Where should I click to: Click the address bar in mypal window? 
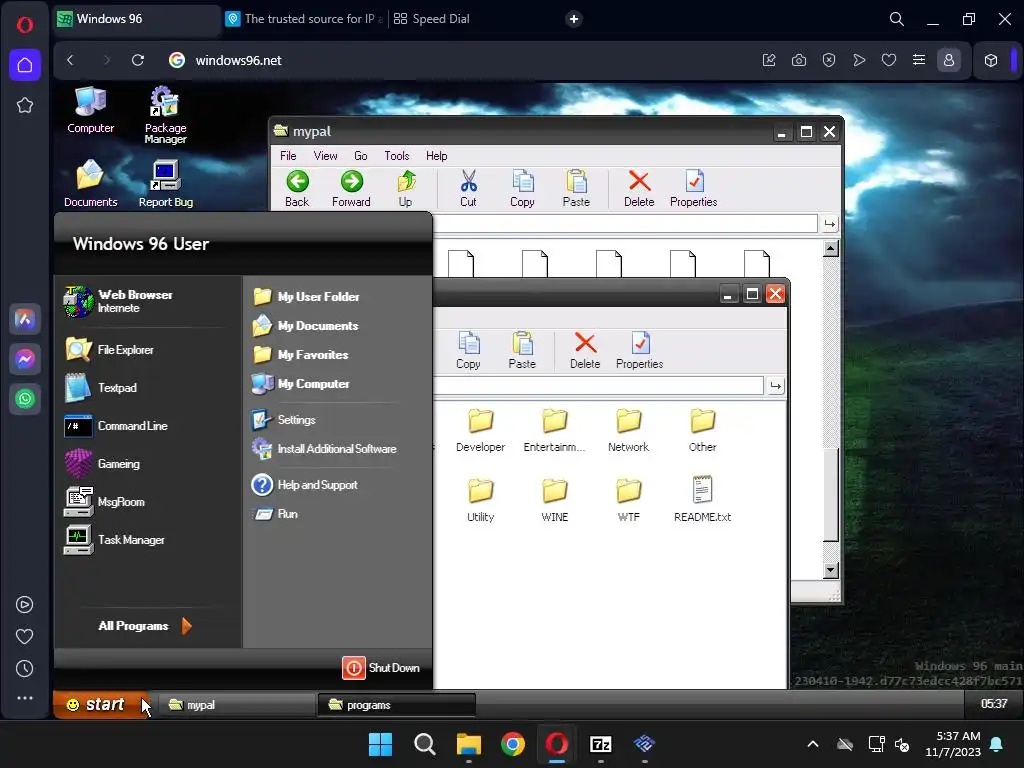[x=625, y=224]
